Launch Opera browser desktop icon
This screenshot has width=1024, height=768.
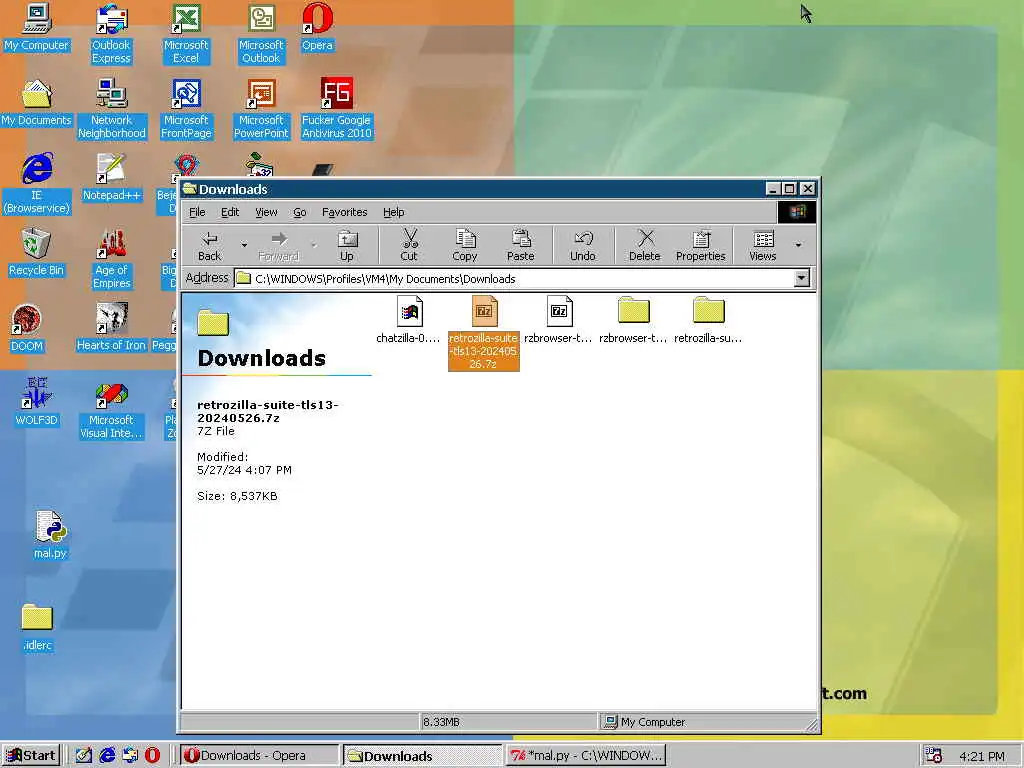coord(317,27)
